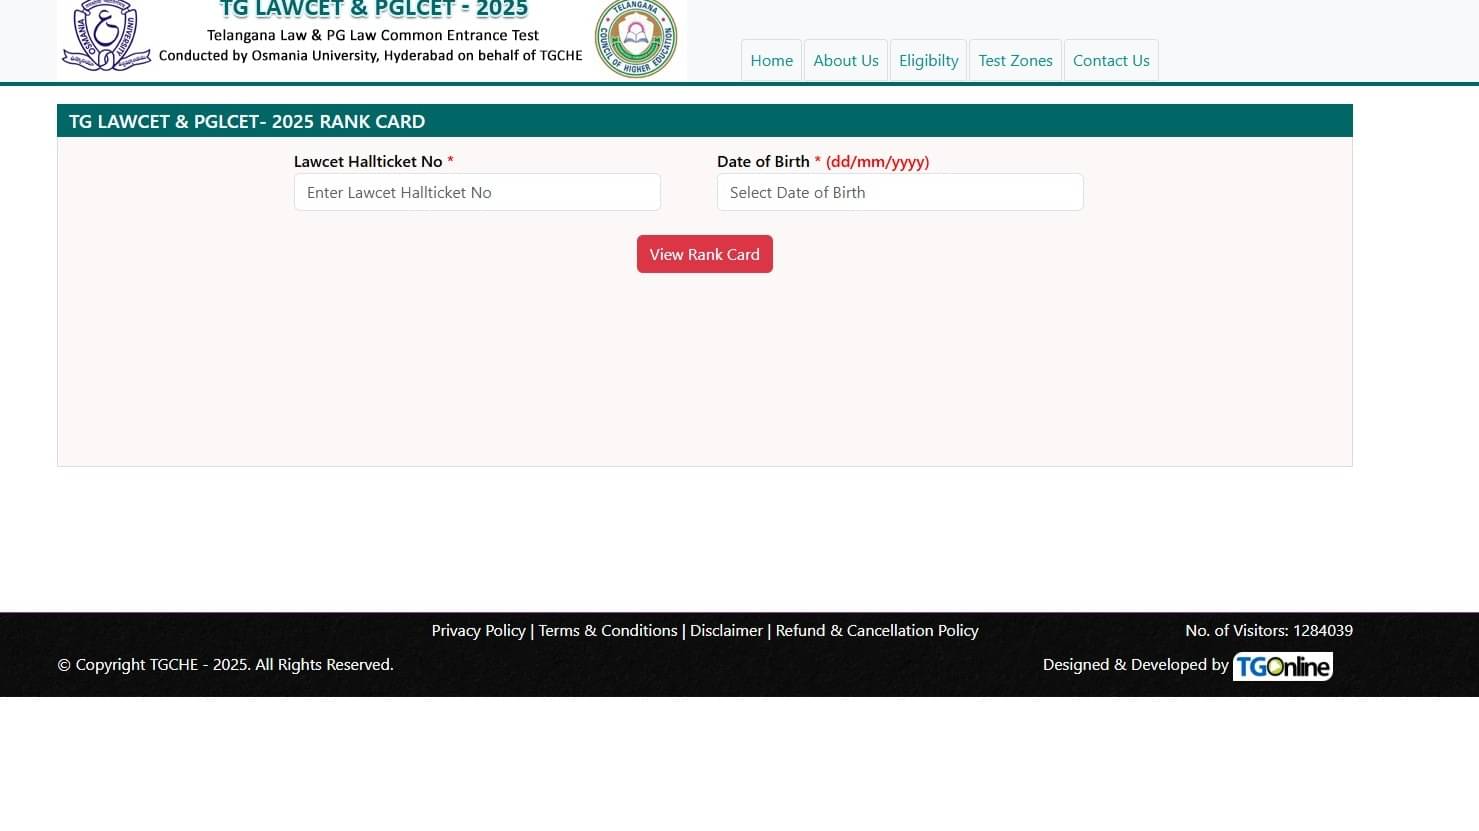This screenshot has width=1479, height=831.
Task: Focus the Lawcet Hallticket No field
Action: click(477, 192)
